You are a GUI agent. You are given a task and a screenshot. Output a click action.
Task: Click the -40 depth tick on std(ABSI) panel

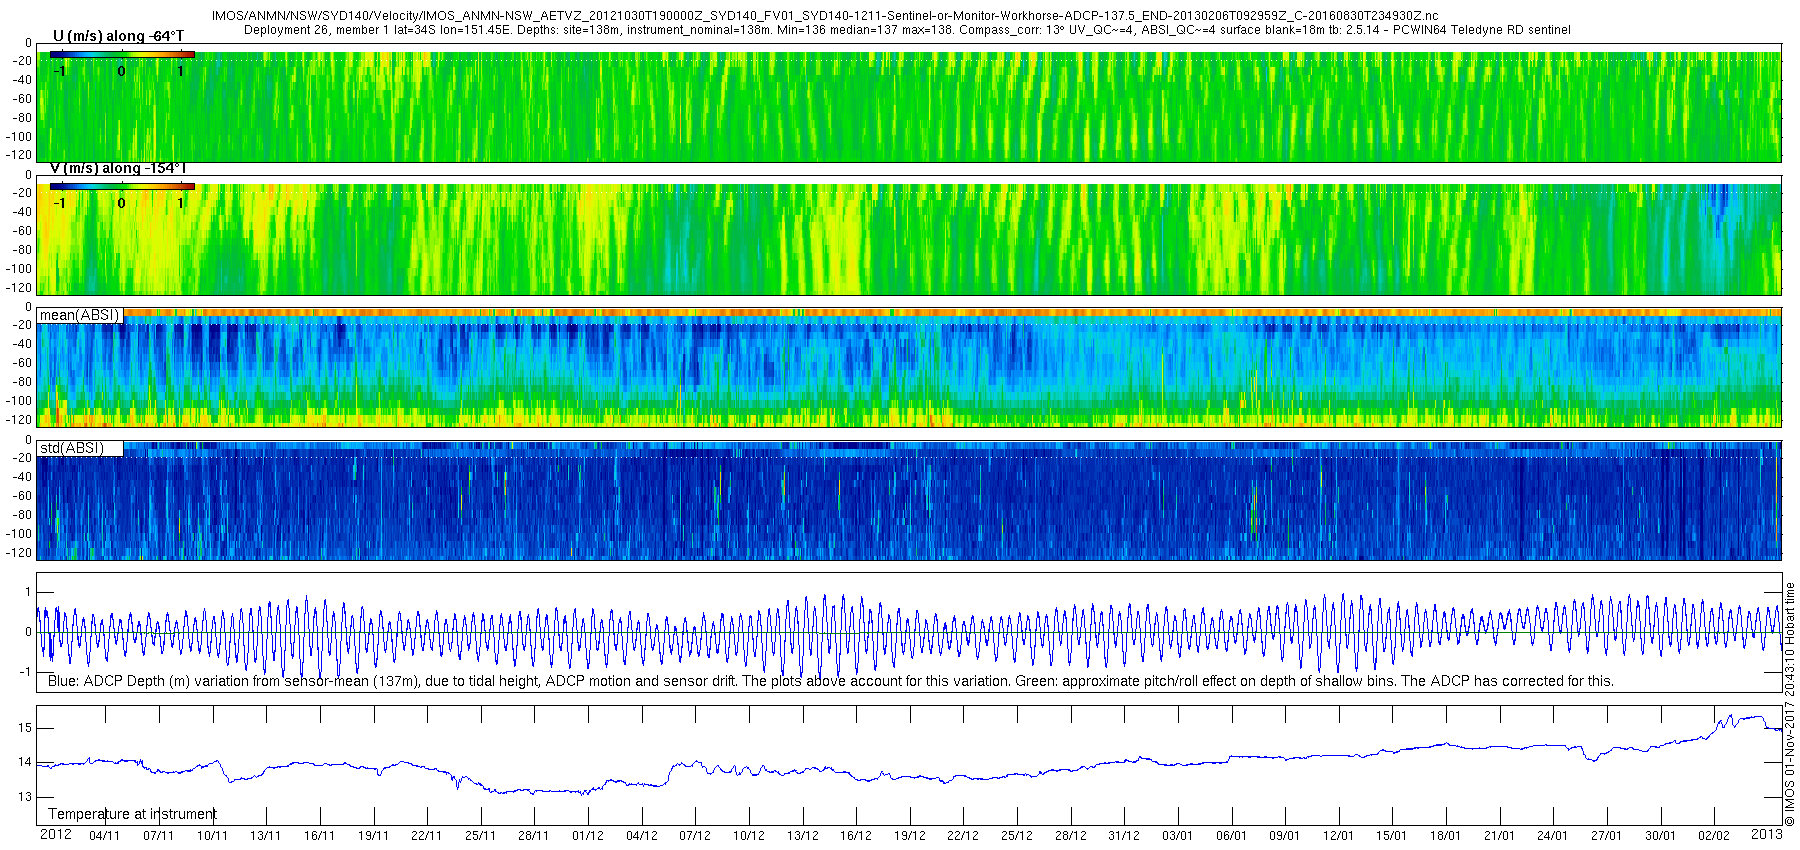tap(21, 477)
